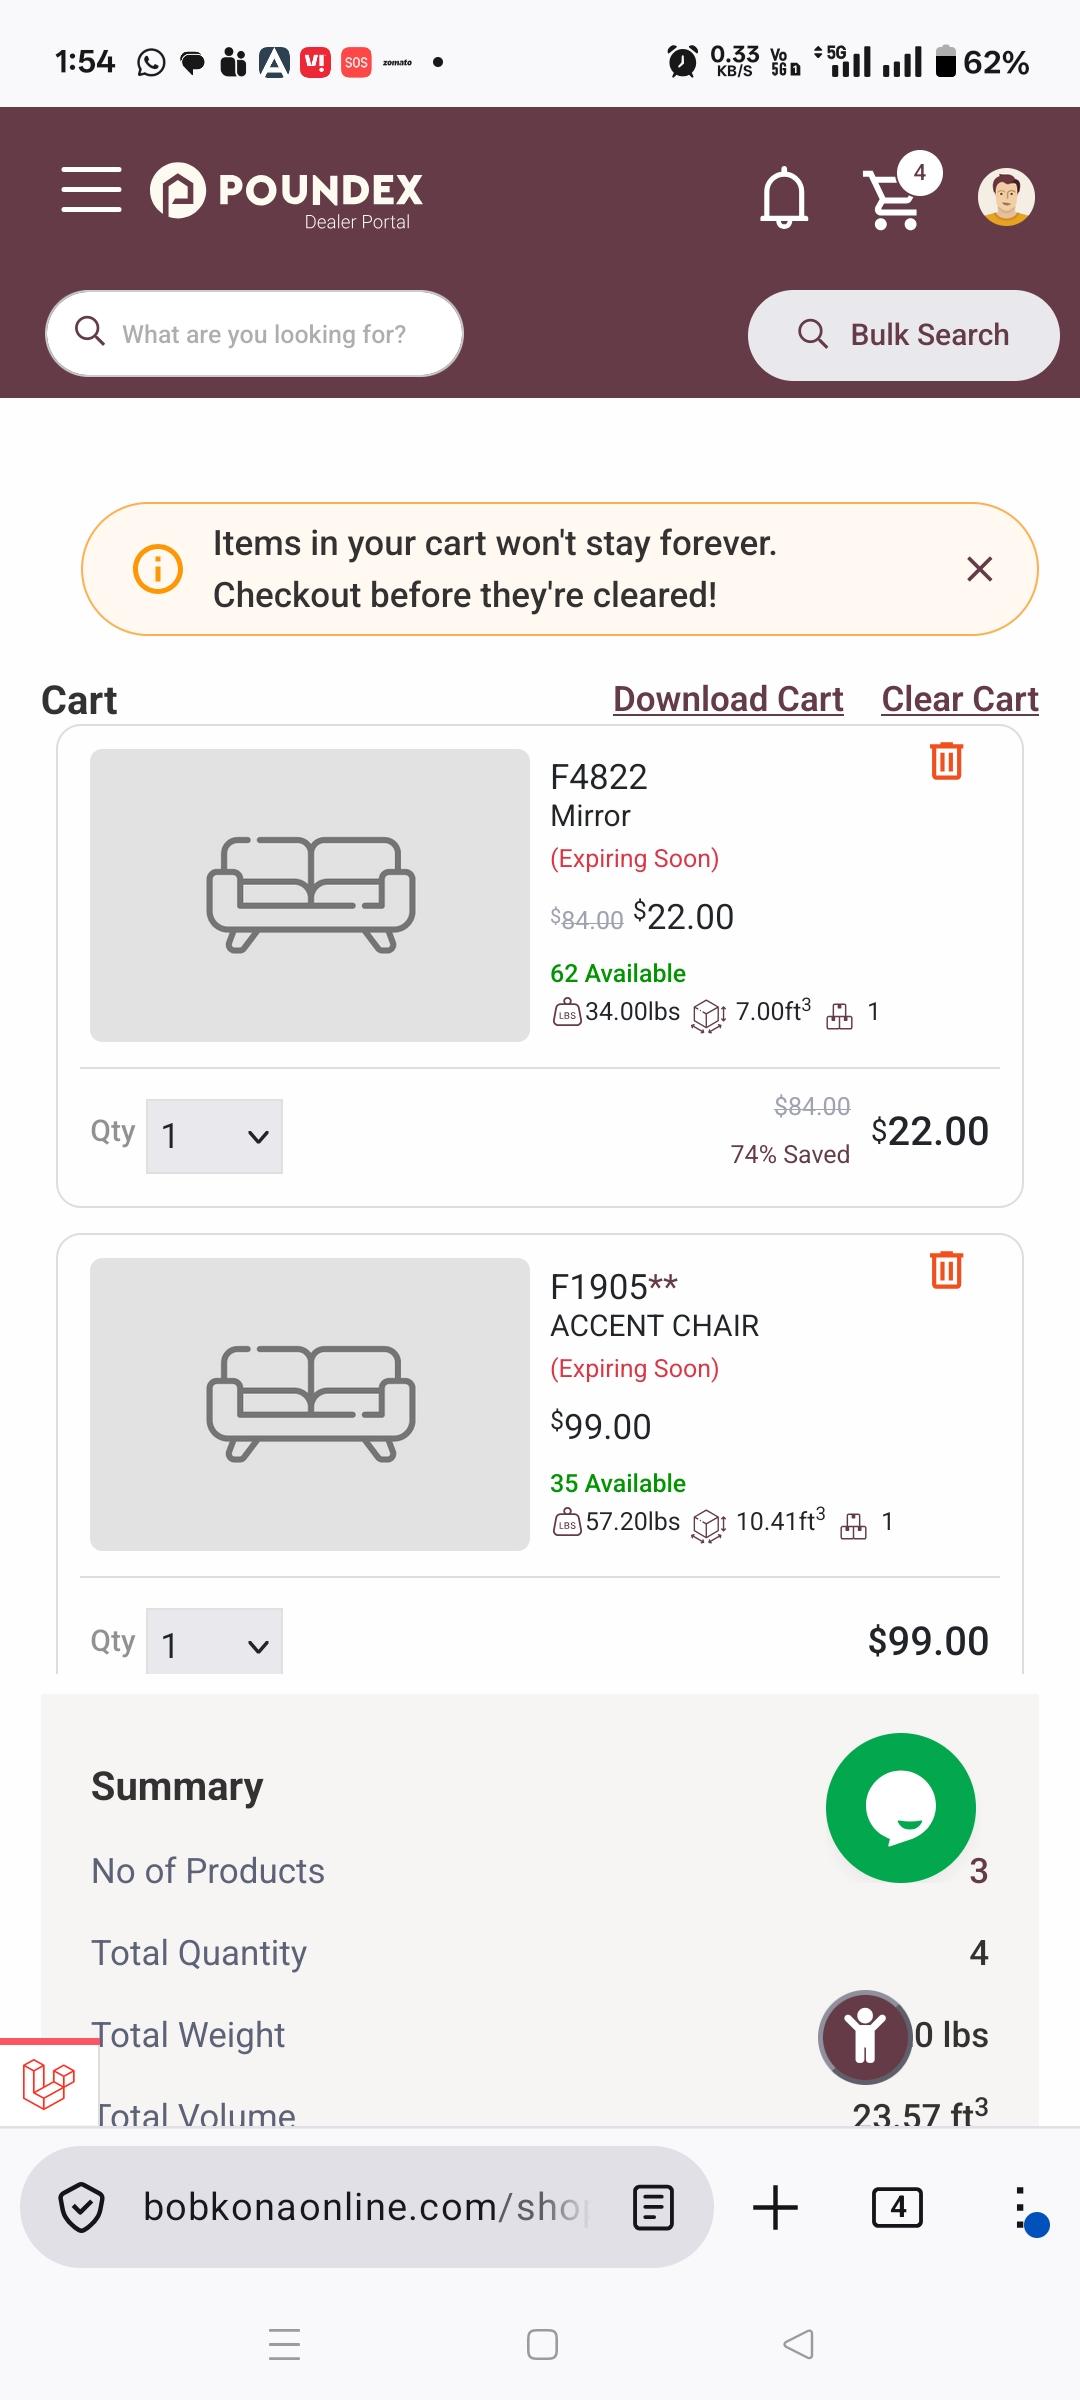Viewport: 1080px width, 2400px height.
Task: Open the Accent Chair product thumbnail
Action: pos(310,1404)
